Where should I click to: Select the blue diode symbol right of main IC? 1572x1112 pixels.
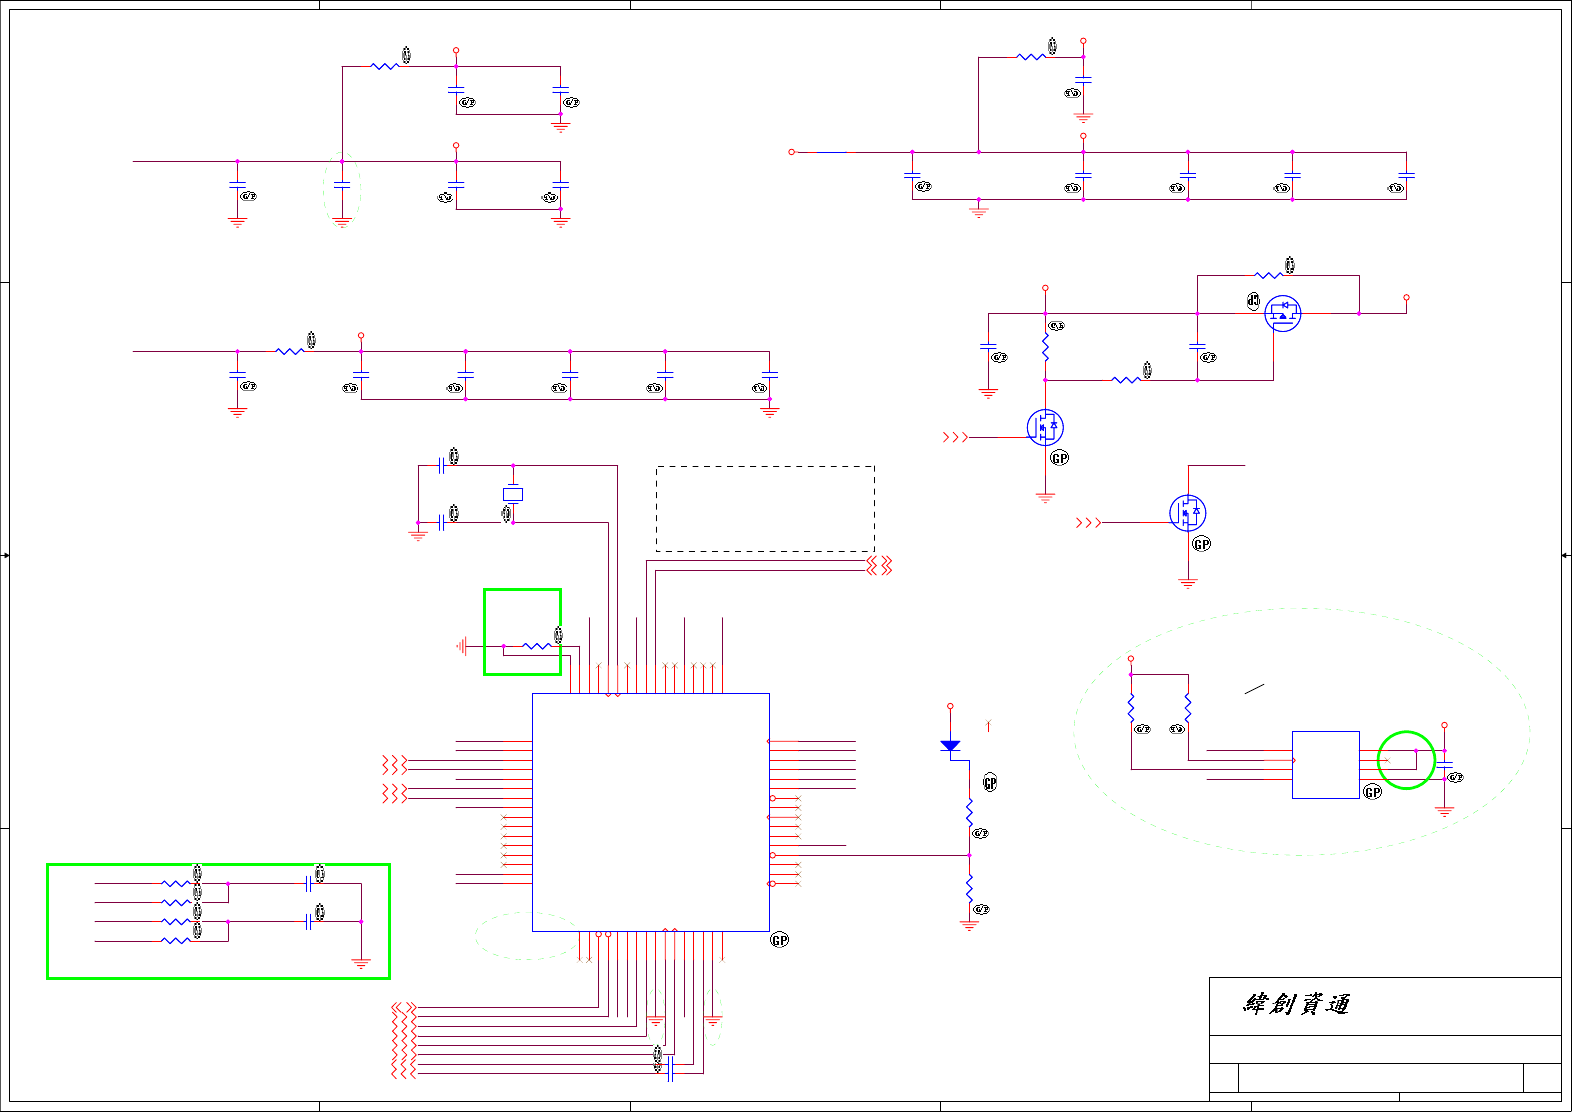[x=950, y=746]
